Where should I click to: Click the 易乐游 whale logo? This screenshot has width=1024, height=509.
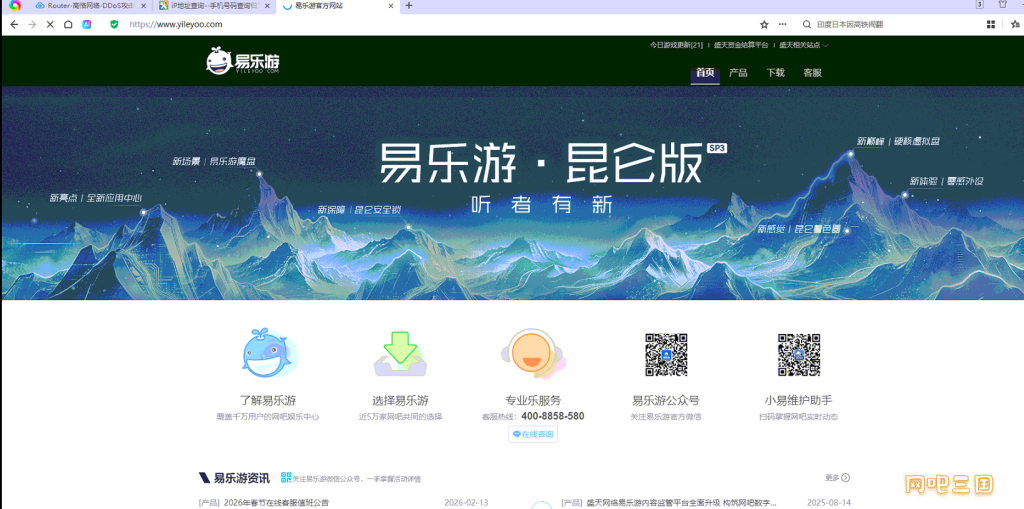243,61
